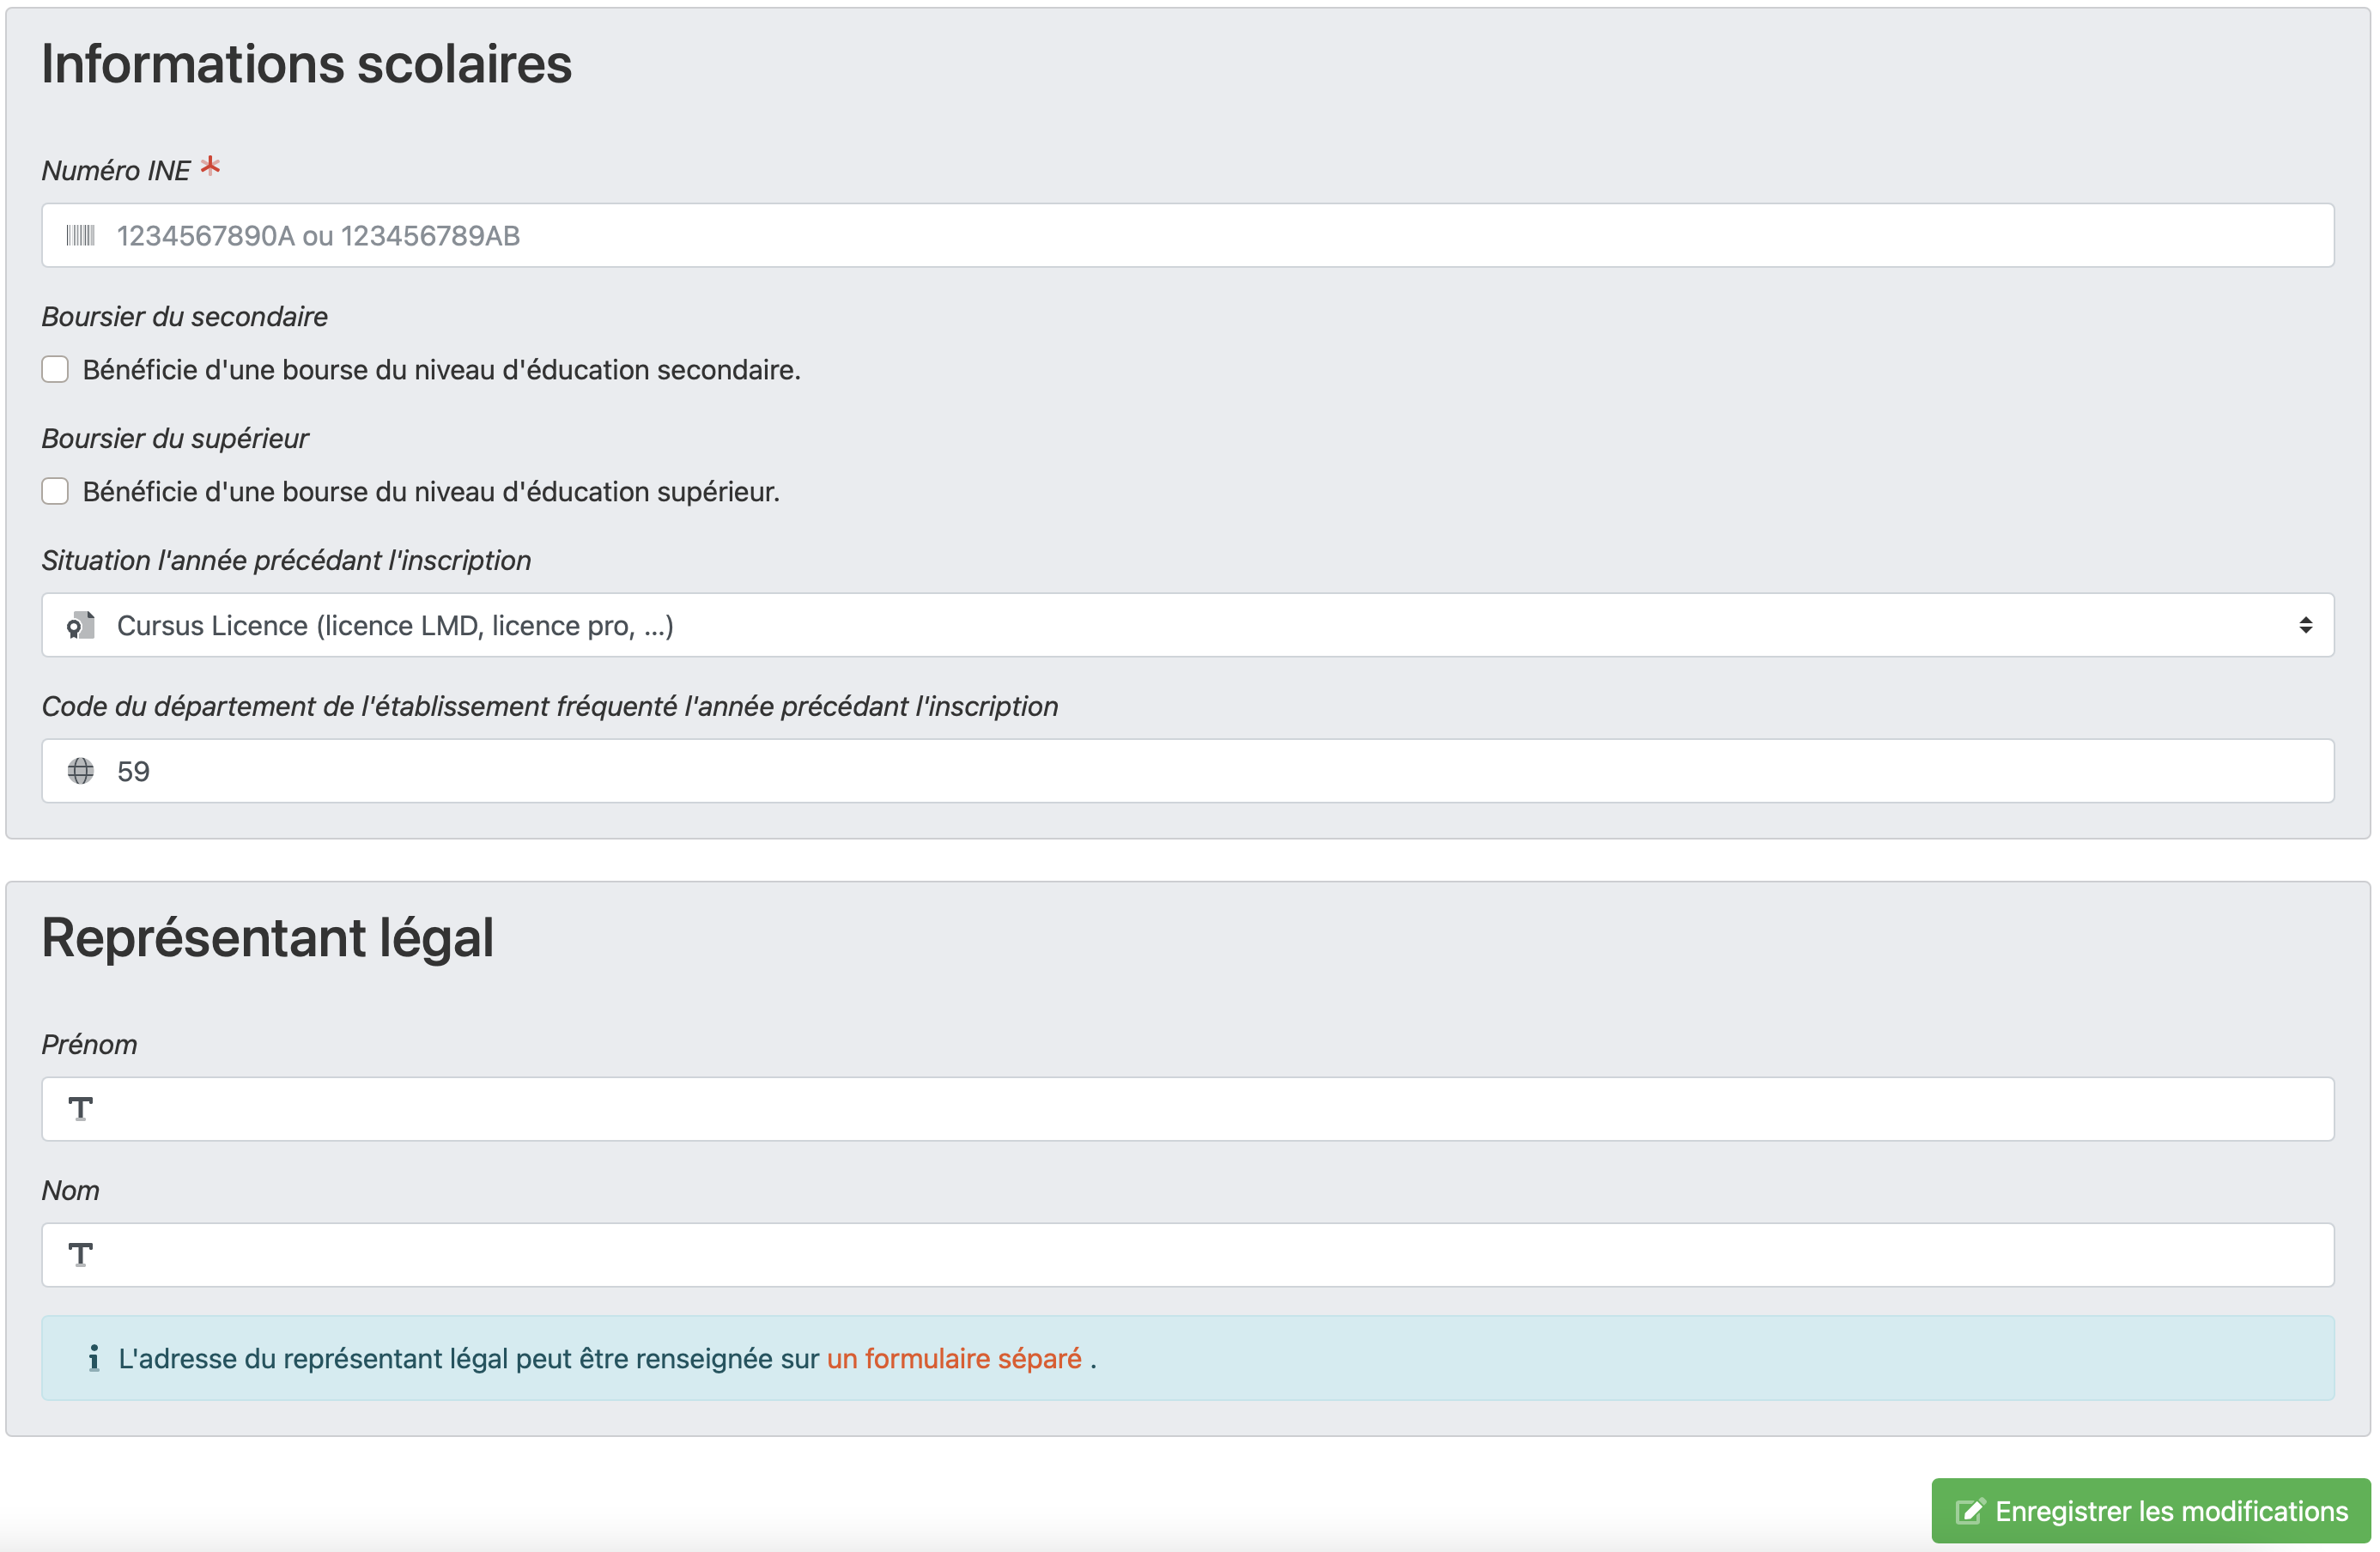The width and height of the screenshot is (2380, 1552).
Task: Select the Représentant légal section heading
Action: coord(266,936)
